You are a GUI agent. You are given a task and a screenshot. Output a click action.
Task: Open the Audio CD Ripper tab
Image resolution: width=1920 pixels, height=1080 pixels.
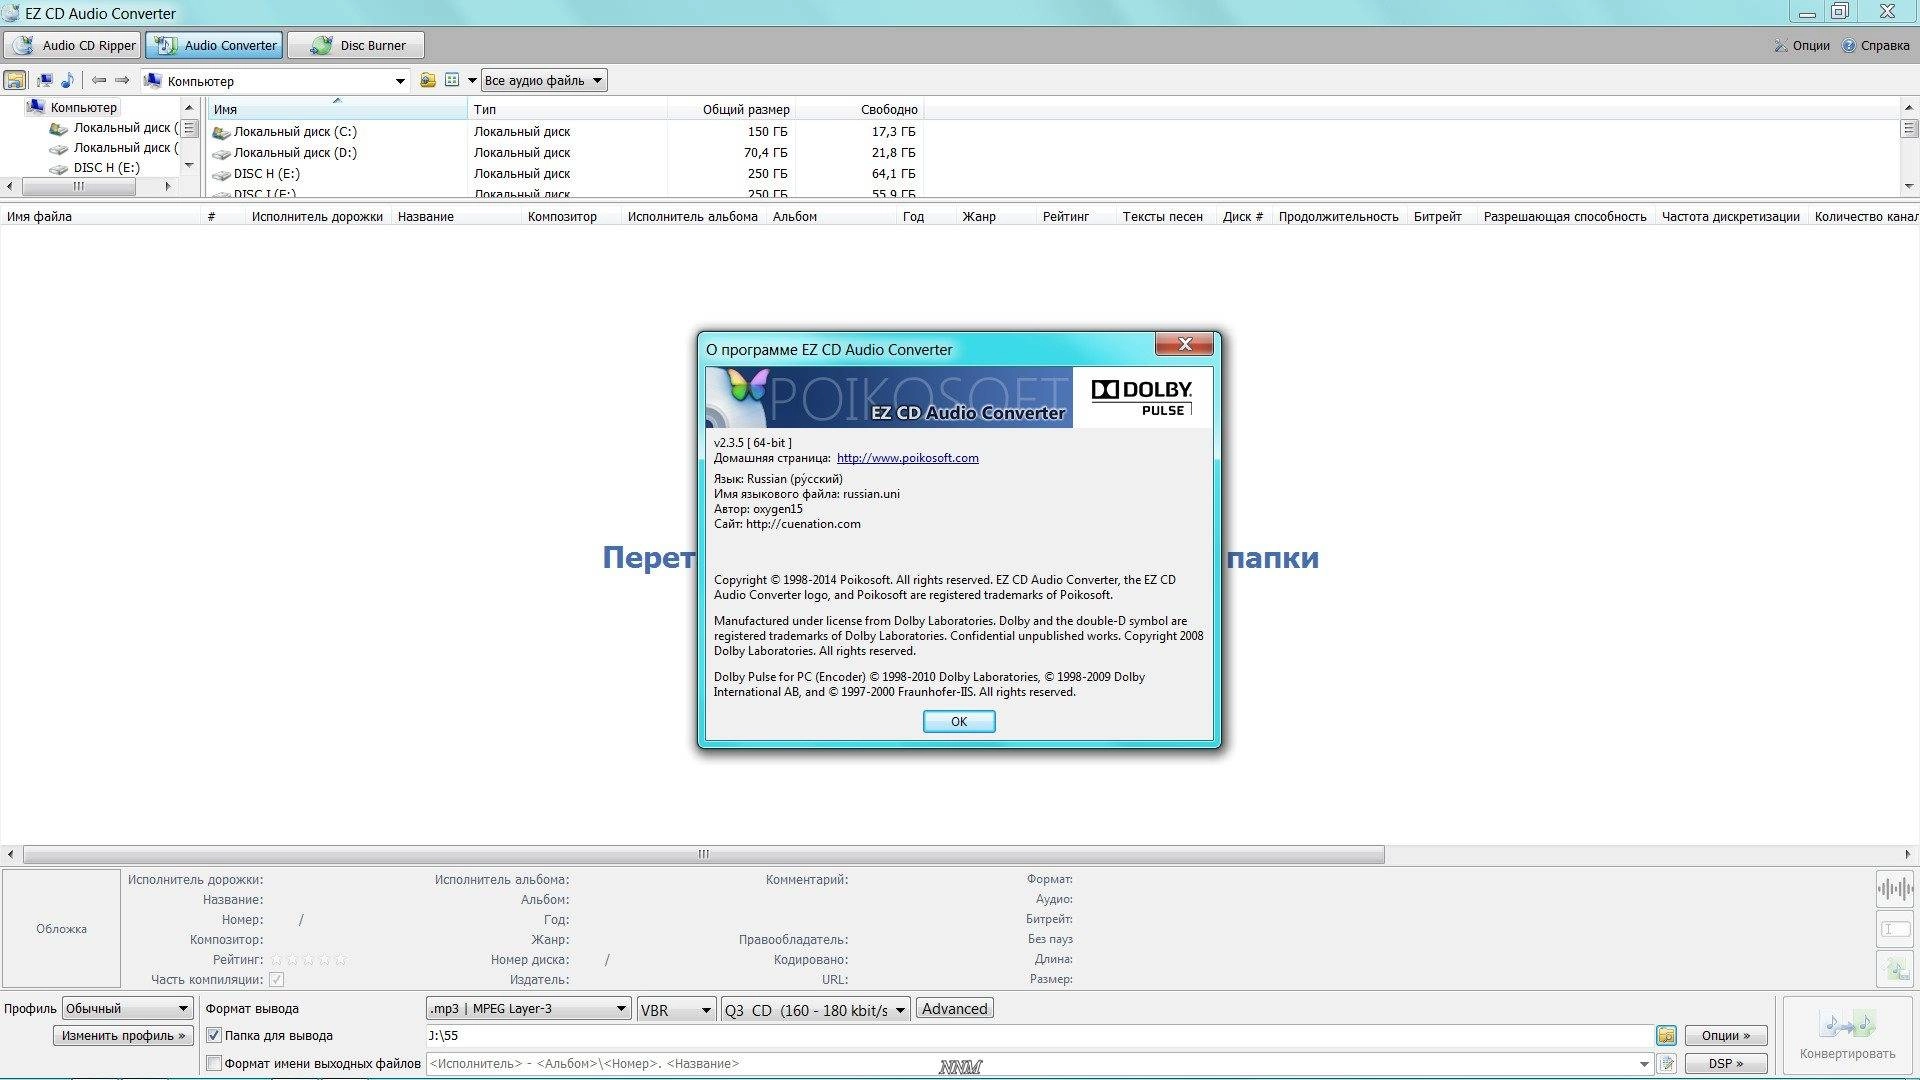(x=72, y=45)
